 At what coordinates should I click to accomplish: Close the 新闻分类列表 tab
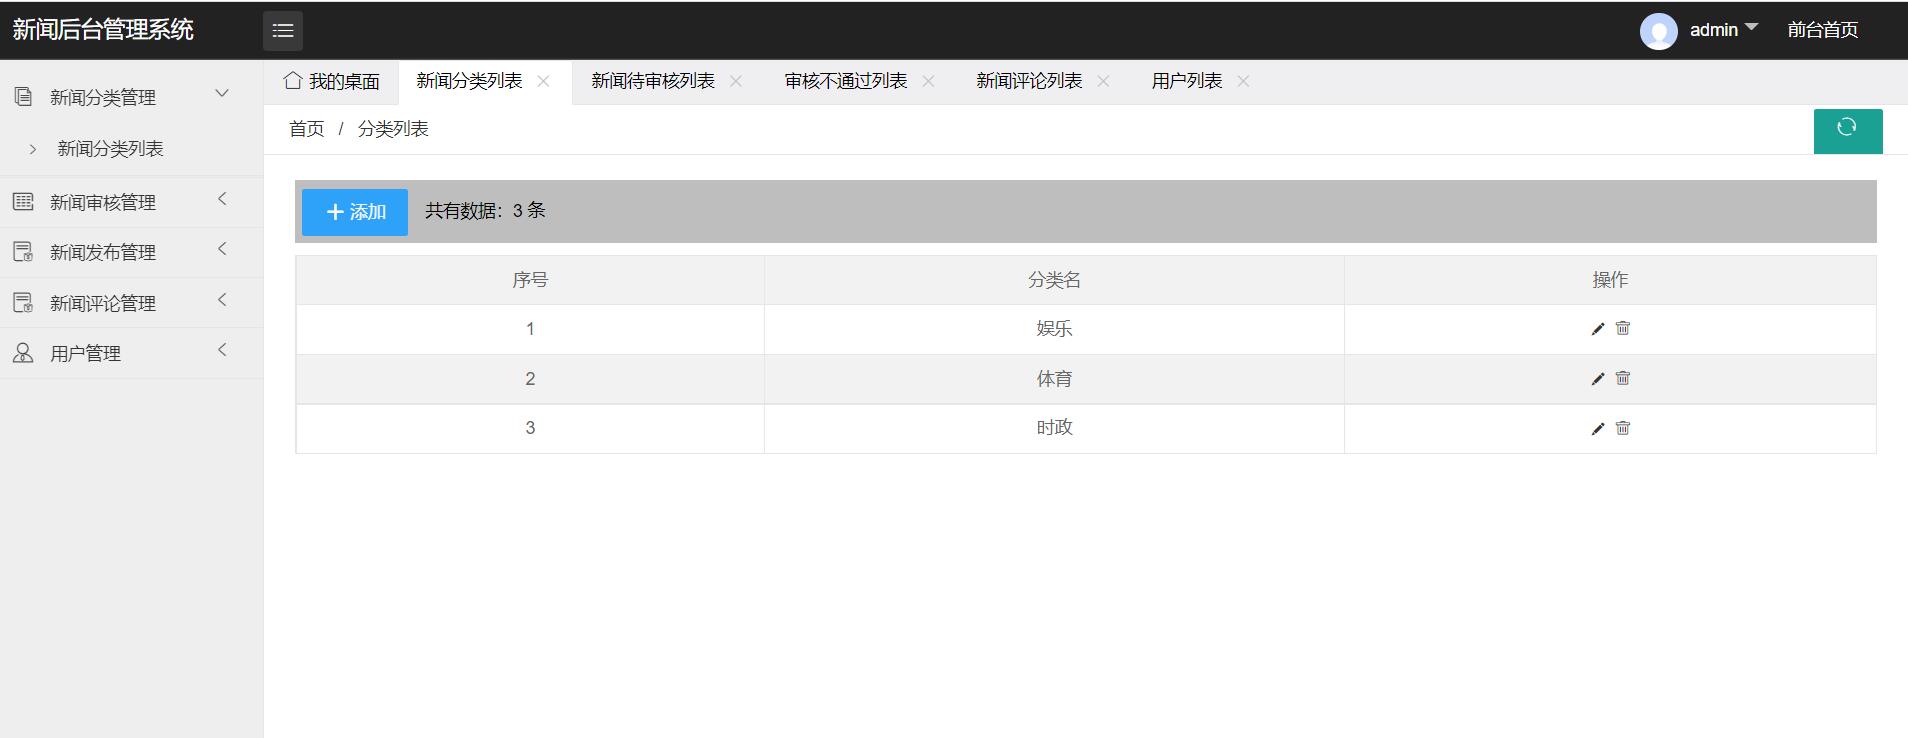pos(543,81)
